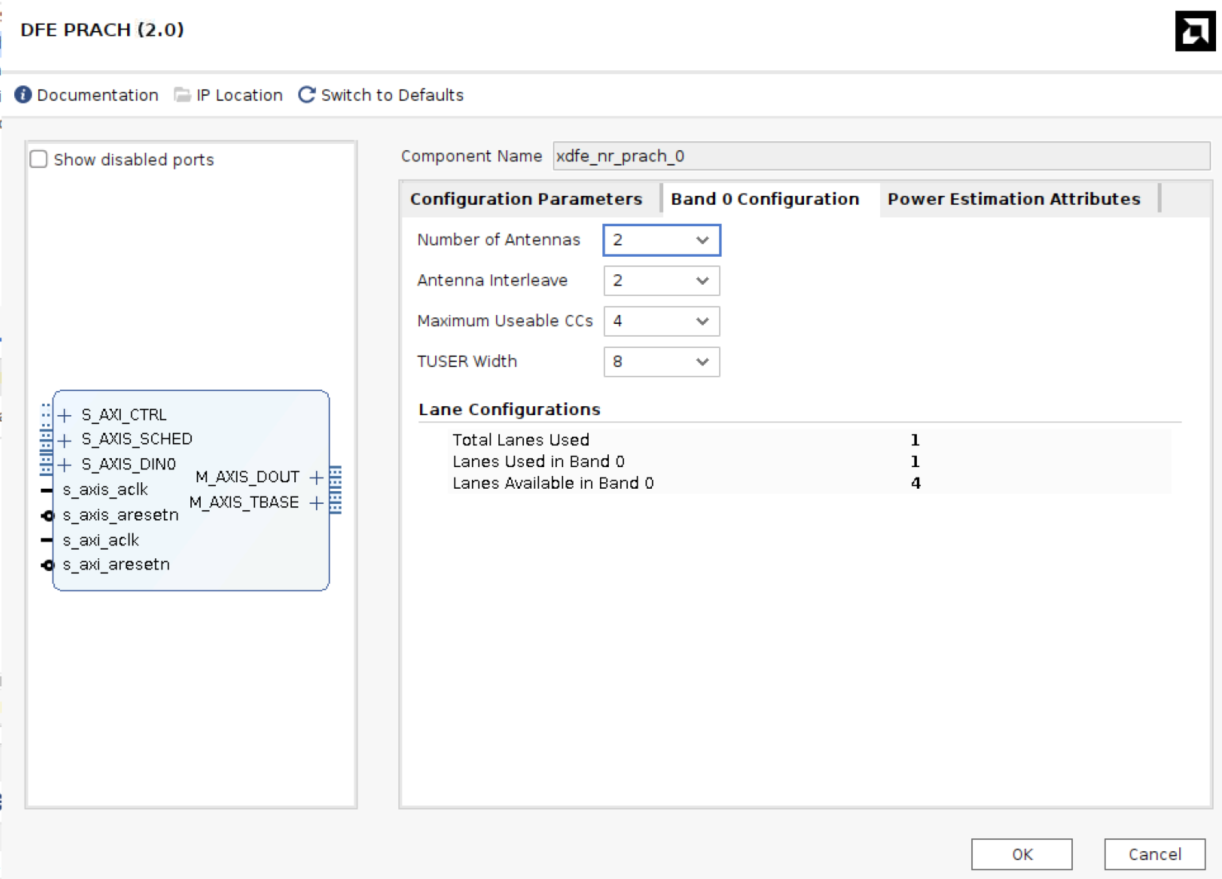This screenshot has height=879, width=1222.
Task: Enable Show disabled ports checkbox
Action: pos(39,159)
